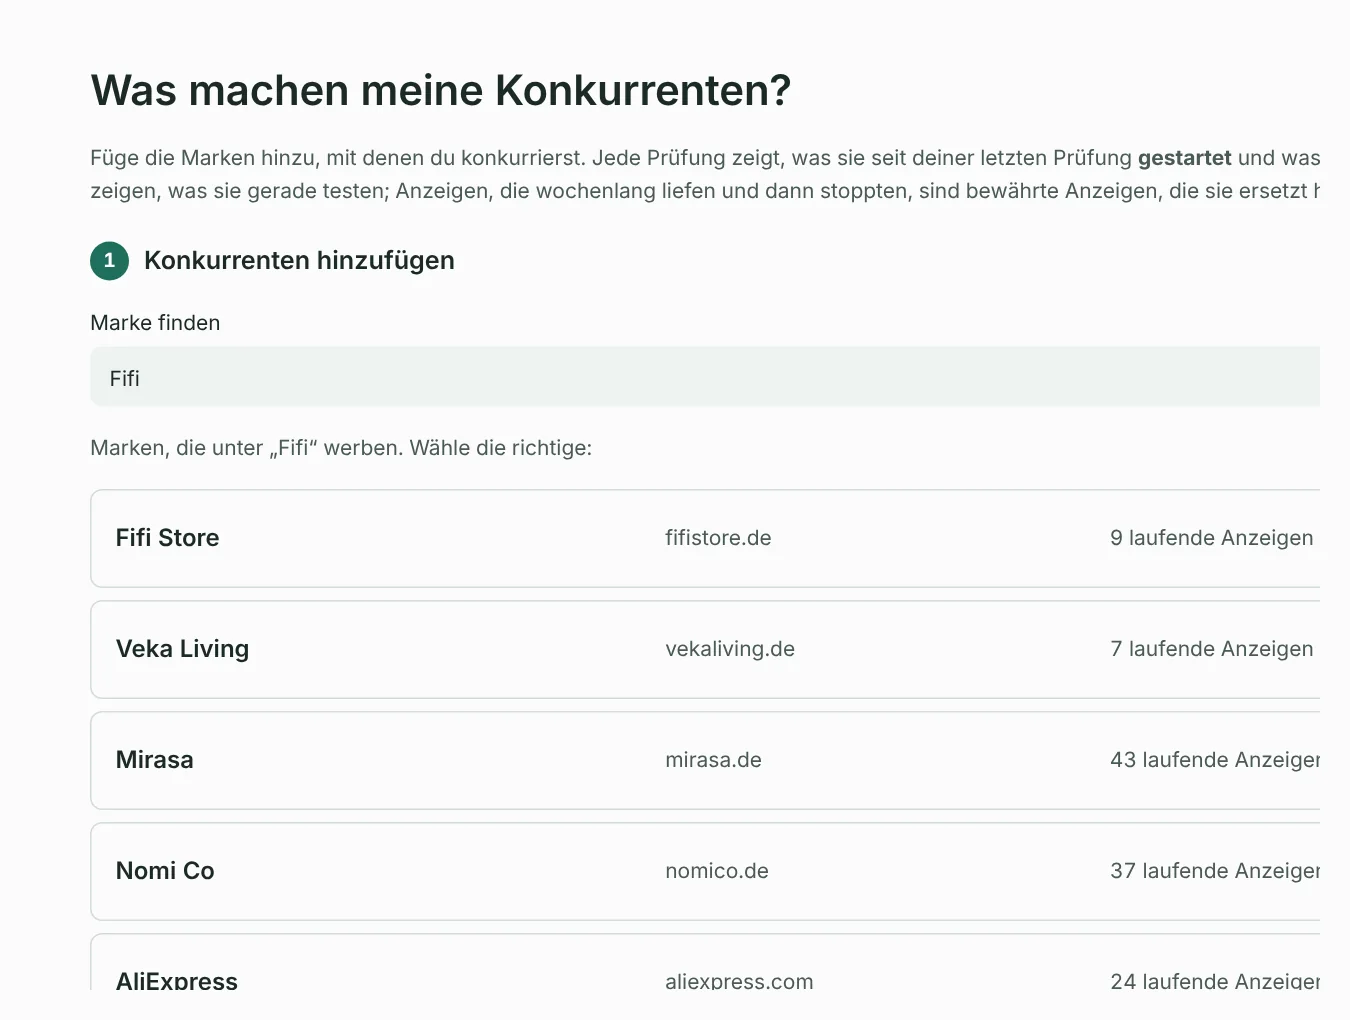Click the mirasa.de domain text

coord(713,760)
